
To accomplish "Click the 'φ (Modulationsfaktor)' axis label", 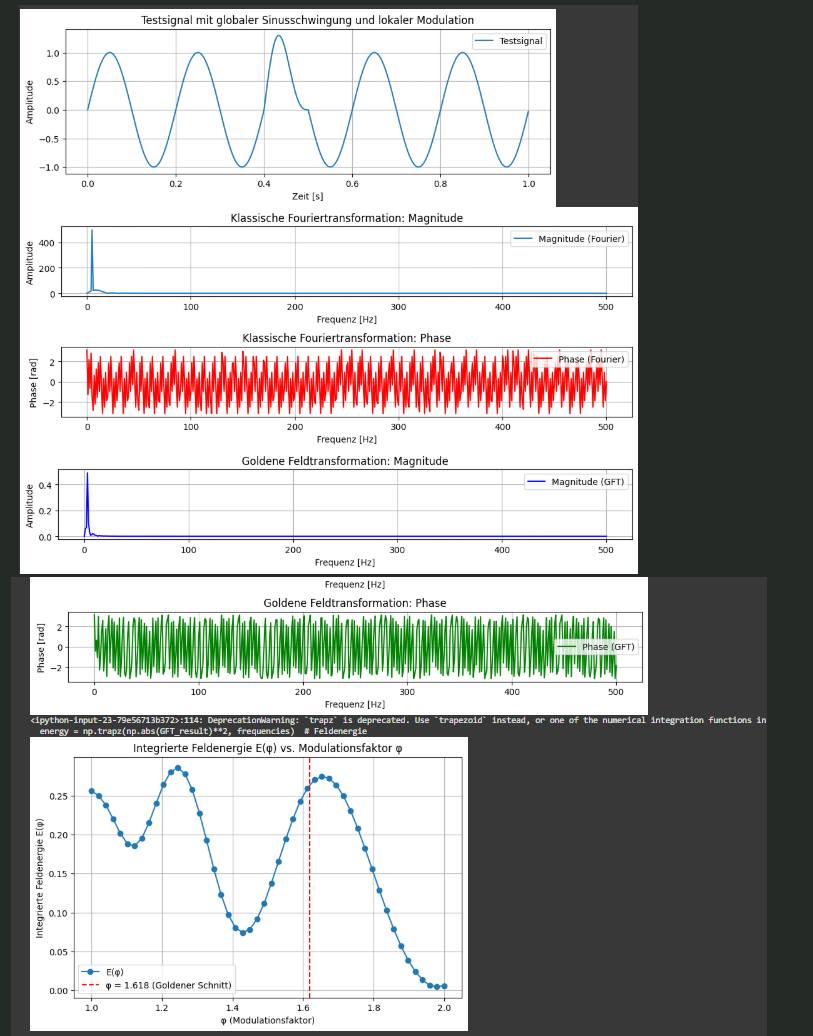I will pos(267,1020).
